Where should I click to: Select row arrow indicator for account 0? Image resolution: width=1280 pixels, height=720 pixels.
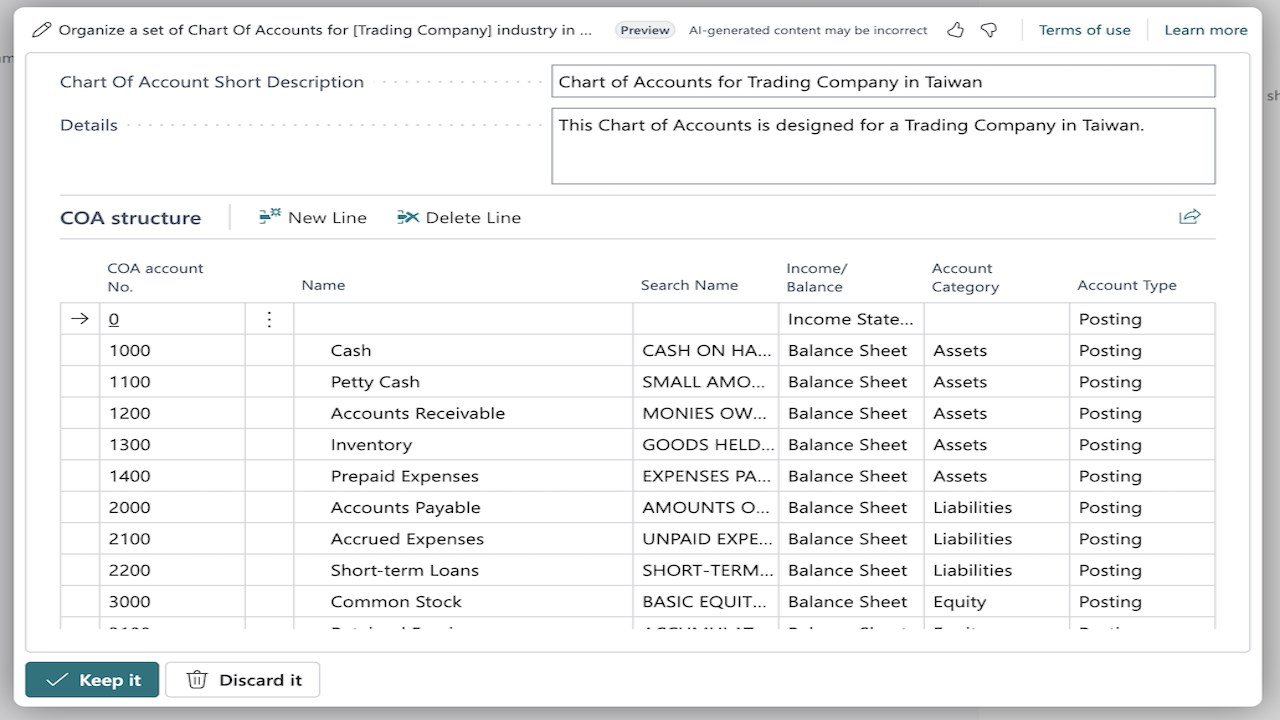coord(80,319)
